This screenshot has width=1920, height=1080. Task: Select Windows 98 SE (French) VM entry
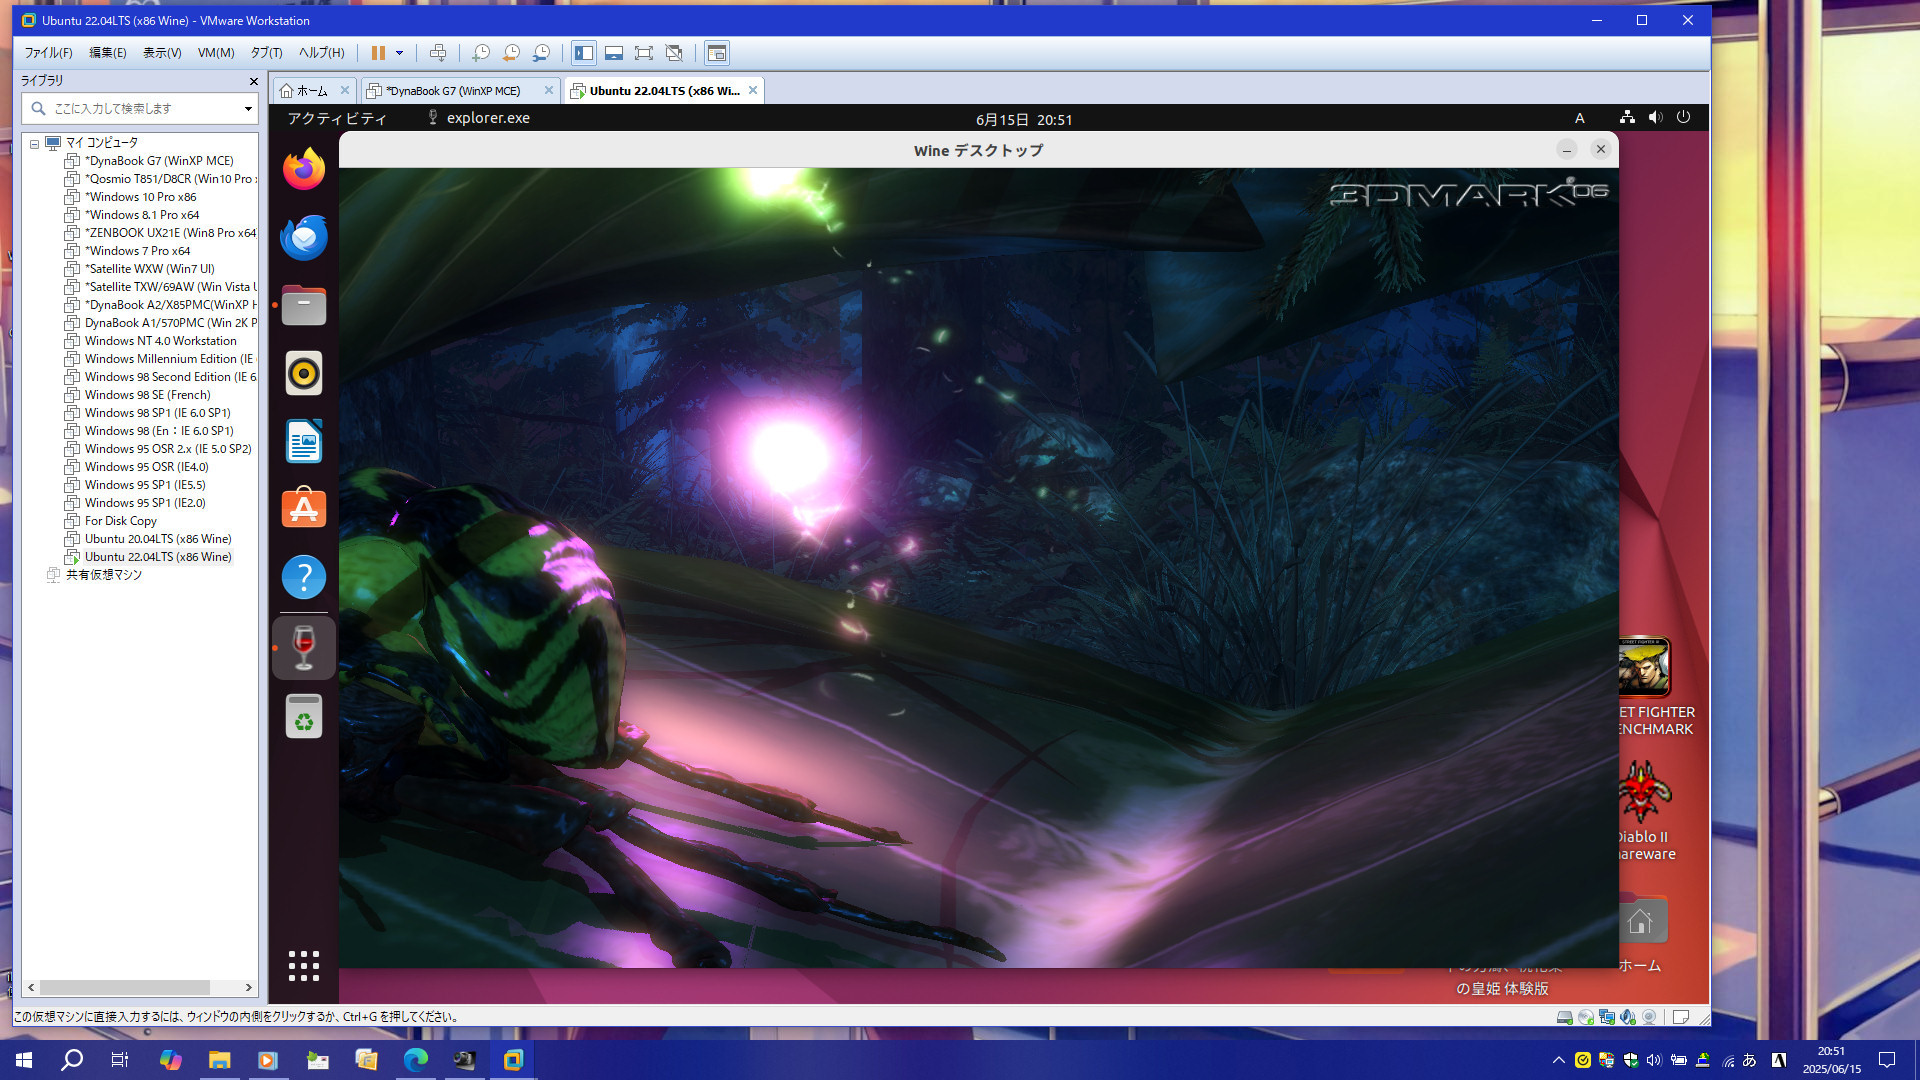coord(147,395)
